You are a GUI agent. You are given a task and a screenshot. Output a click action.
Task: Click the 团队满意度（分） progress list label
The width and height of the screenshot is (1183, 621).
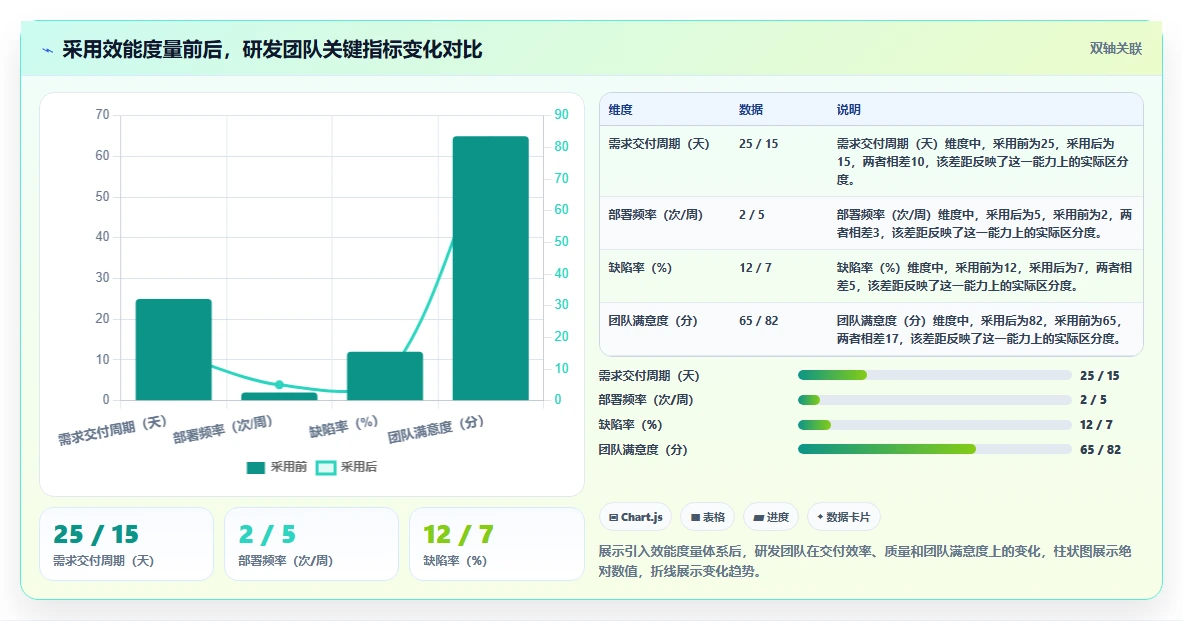point(643,450)
